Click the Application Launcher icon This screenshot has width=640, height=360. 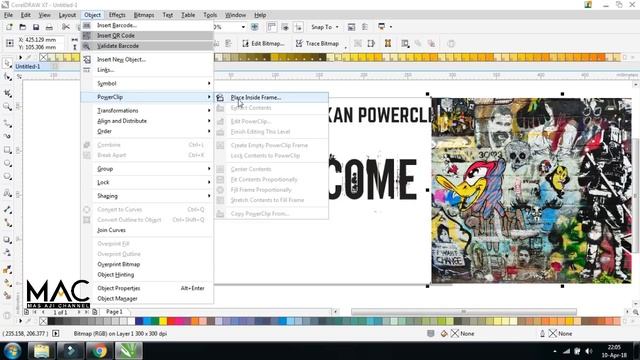coord(381,27)
